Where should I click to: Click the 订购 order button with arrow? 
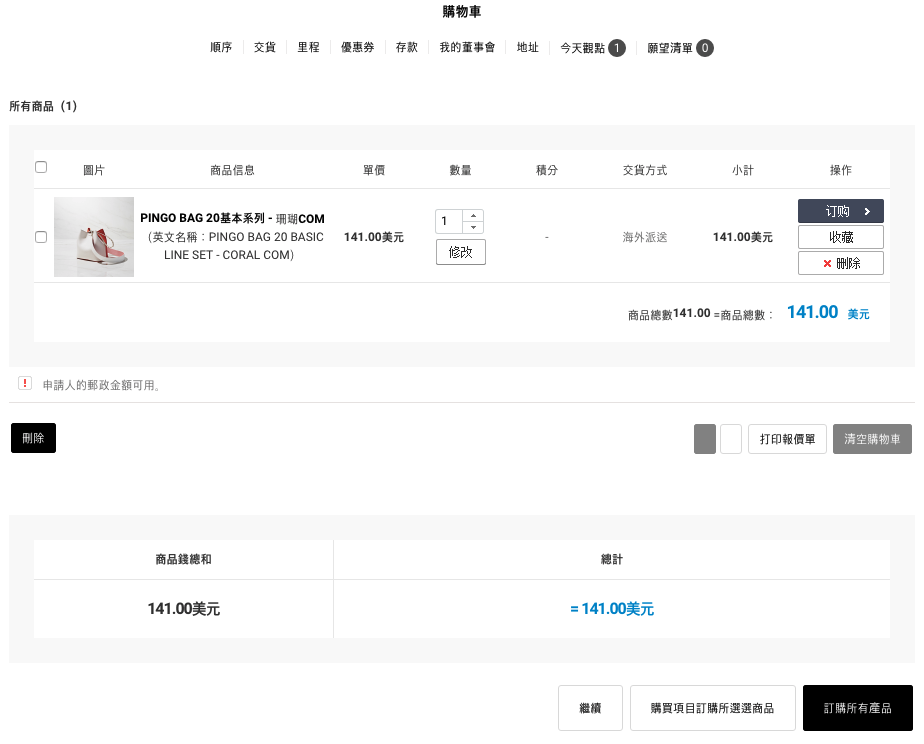pos(840,211)
